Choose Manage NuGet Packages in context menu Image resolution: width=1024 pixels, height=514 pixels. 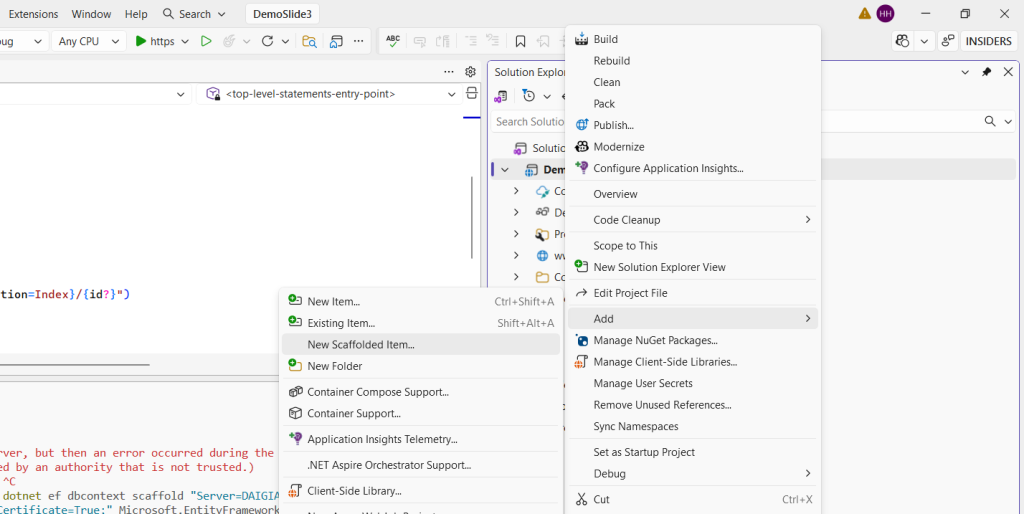(x=655, y=340)
